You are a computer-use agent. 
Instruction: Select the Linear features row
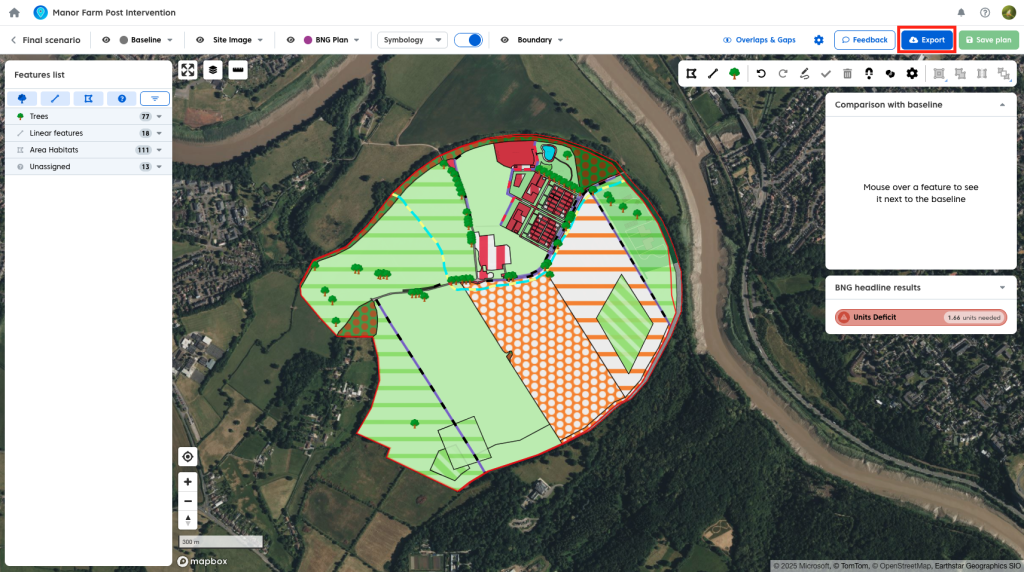pyautogui.click(x=56, y=133)
